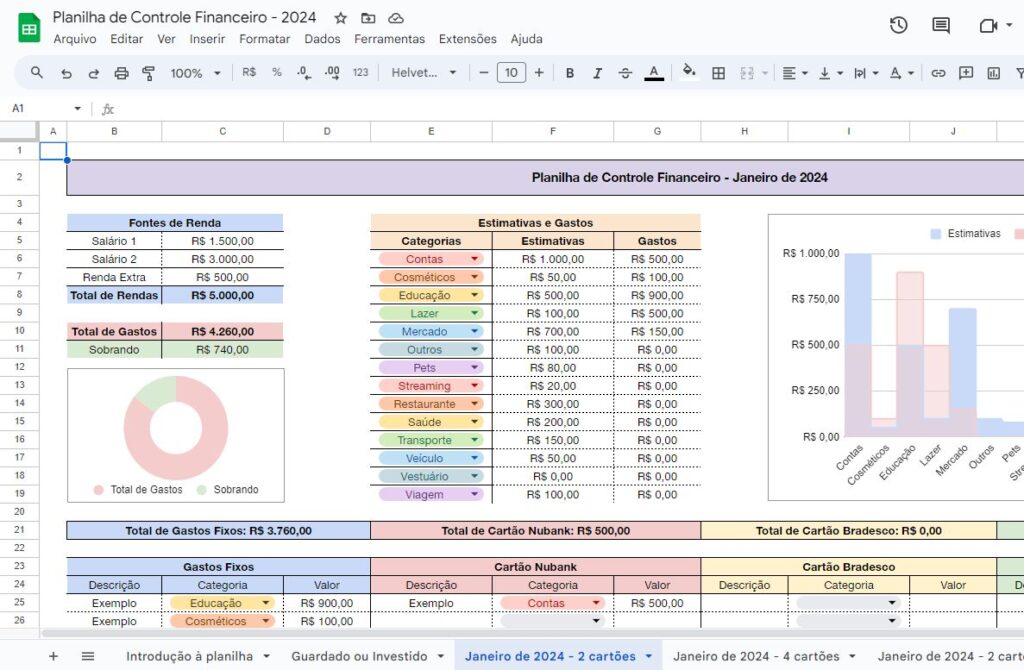Click the font size input field
The image size is (1024, 670).
pos(511,73)
